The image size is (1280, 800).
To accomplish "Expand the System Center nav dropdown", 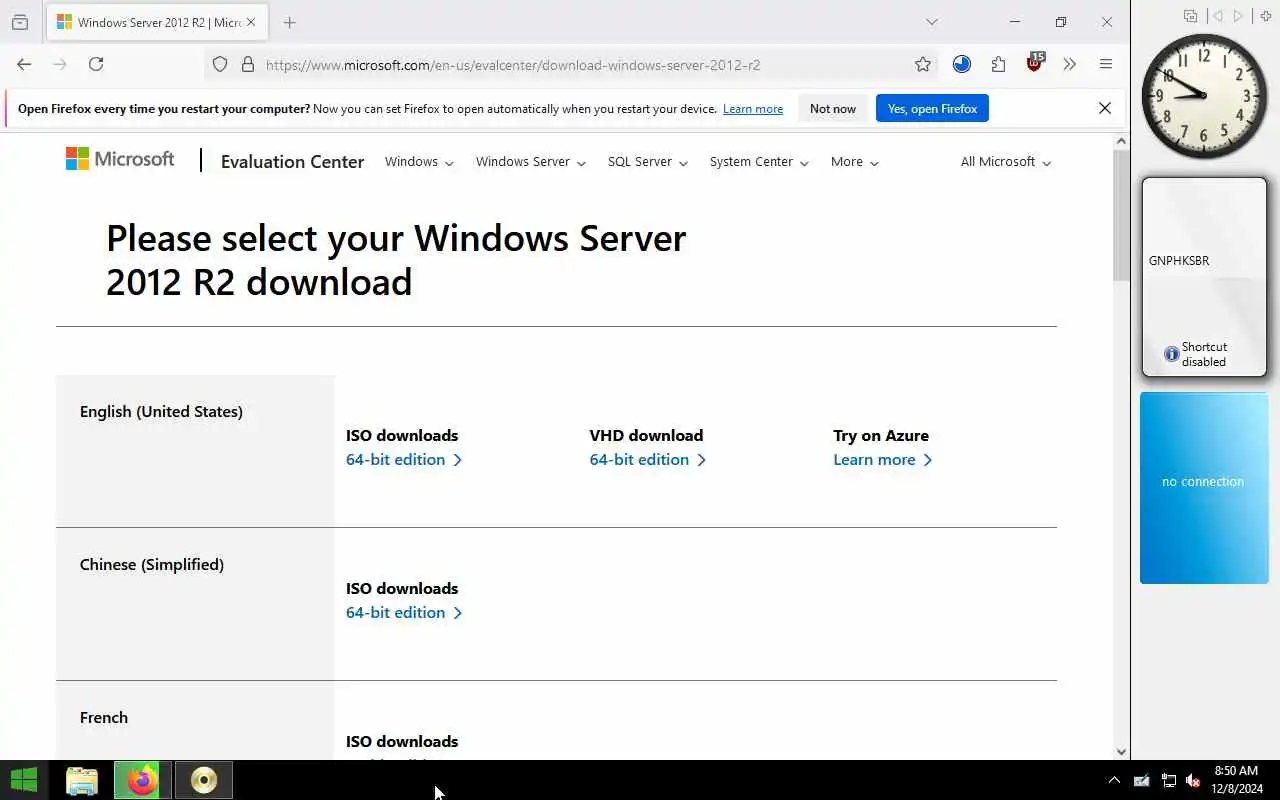I will 759,162.
